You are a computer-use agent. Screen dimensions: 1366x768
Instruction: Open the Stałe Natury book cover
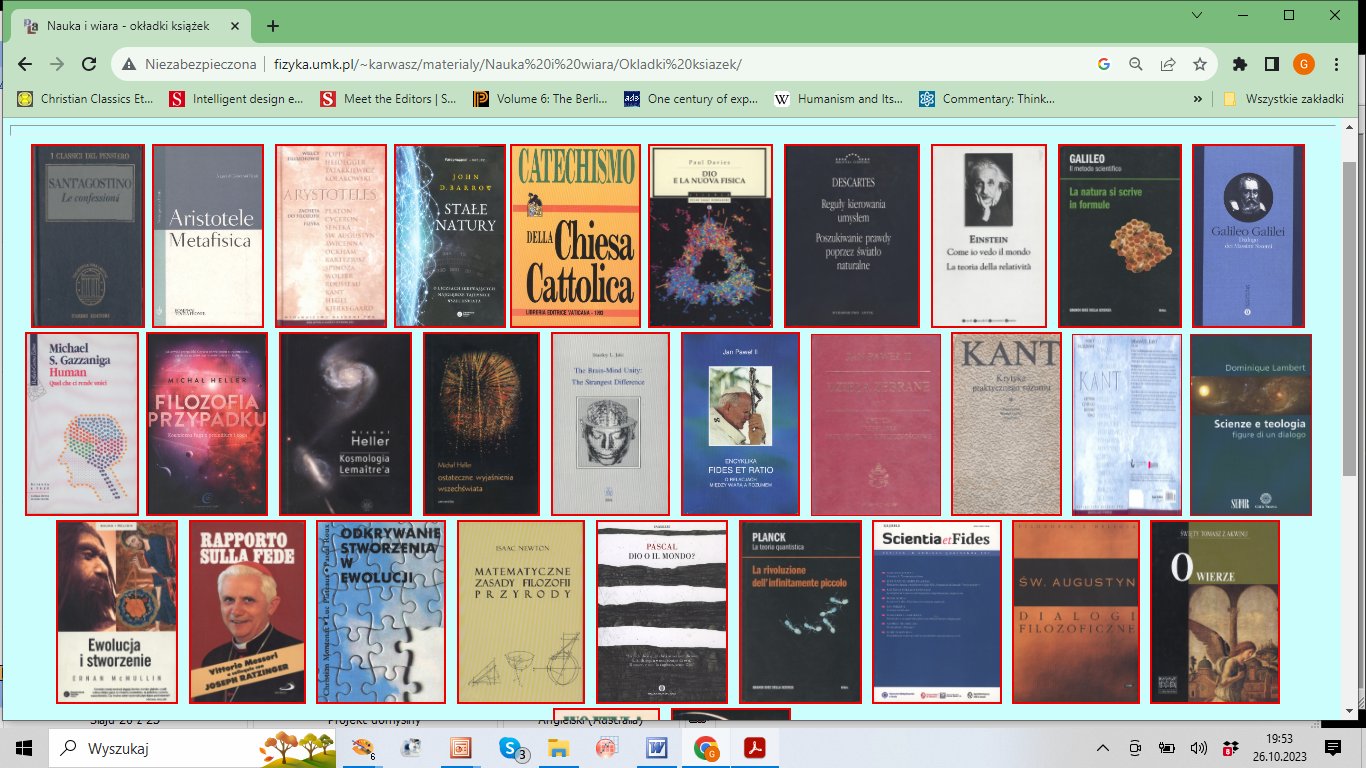[x=449, y=236]
